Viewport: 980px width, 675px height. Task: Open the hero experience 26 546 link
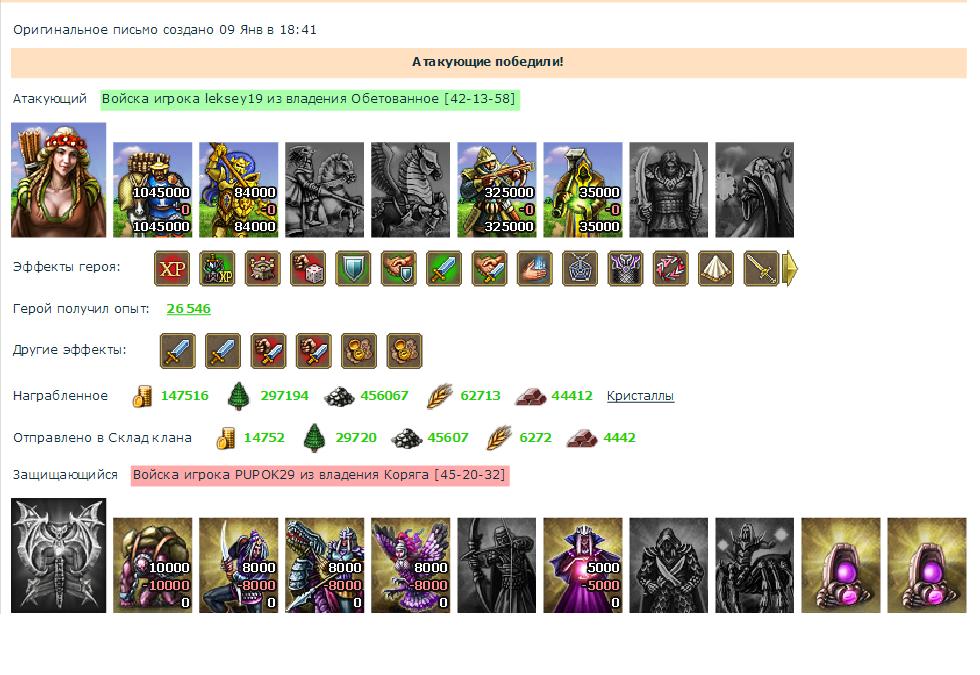189,309
